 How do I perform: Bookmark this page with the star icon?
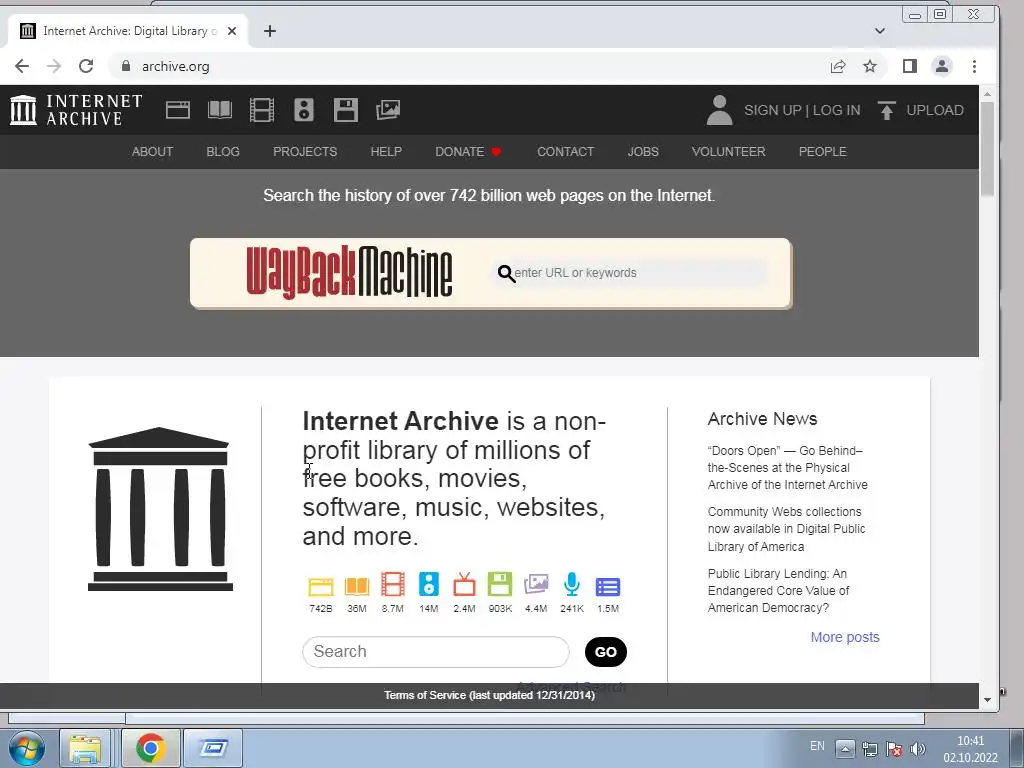(x=870, y=66)
